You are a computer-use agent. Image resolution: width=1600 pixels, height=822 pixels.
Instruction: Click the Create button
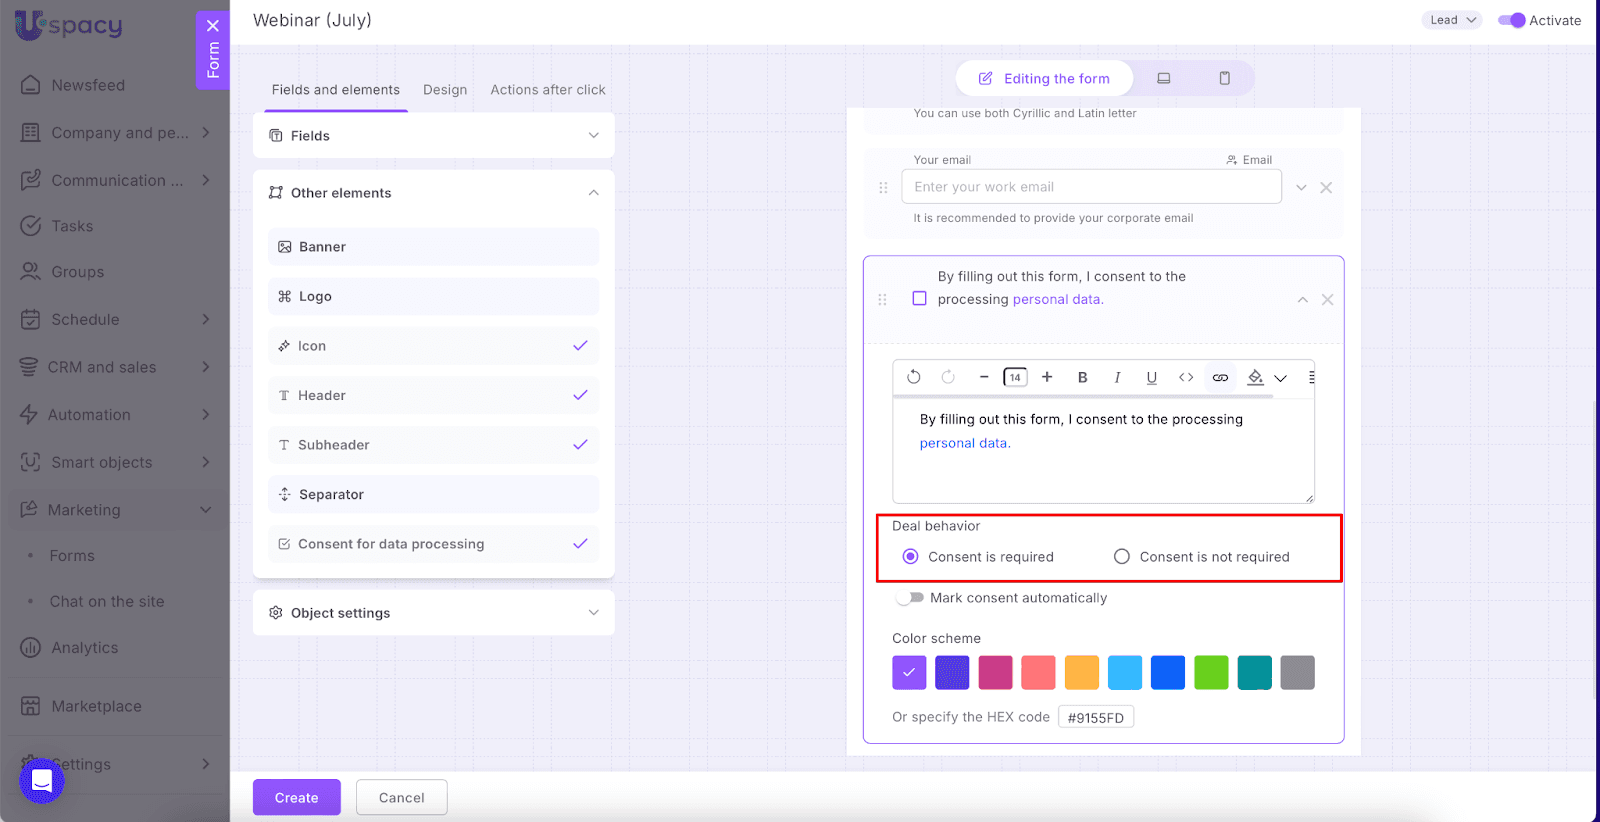pos(296,797)
